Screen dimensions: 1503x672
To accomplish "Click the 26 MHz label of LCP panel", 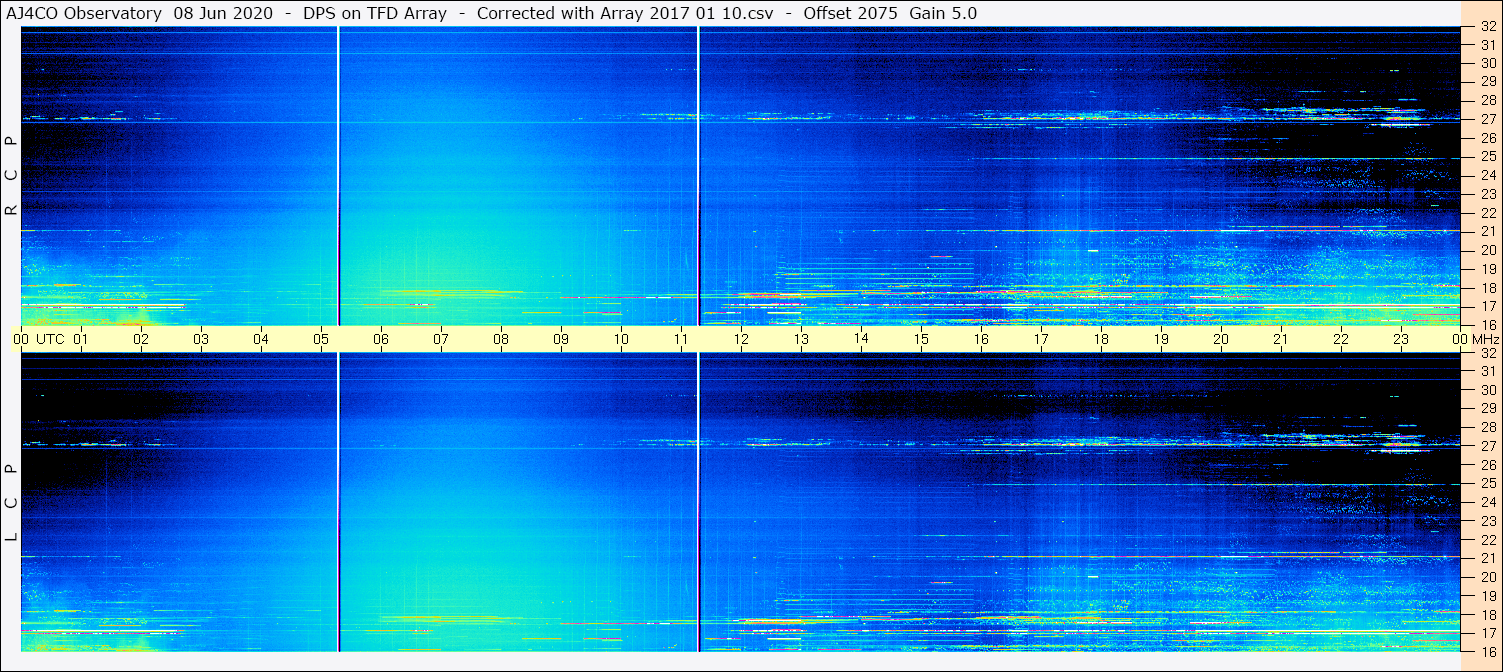I will click(x=1487, y=464).
